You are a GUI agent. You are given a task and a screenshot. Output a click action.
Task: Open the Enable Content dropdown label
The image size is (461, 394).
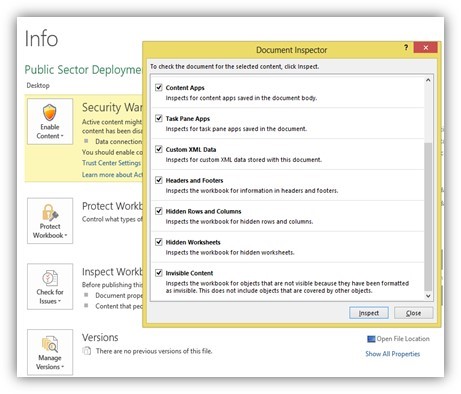coord(50,131)
